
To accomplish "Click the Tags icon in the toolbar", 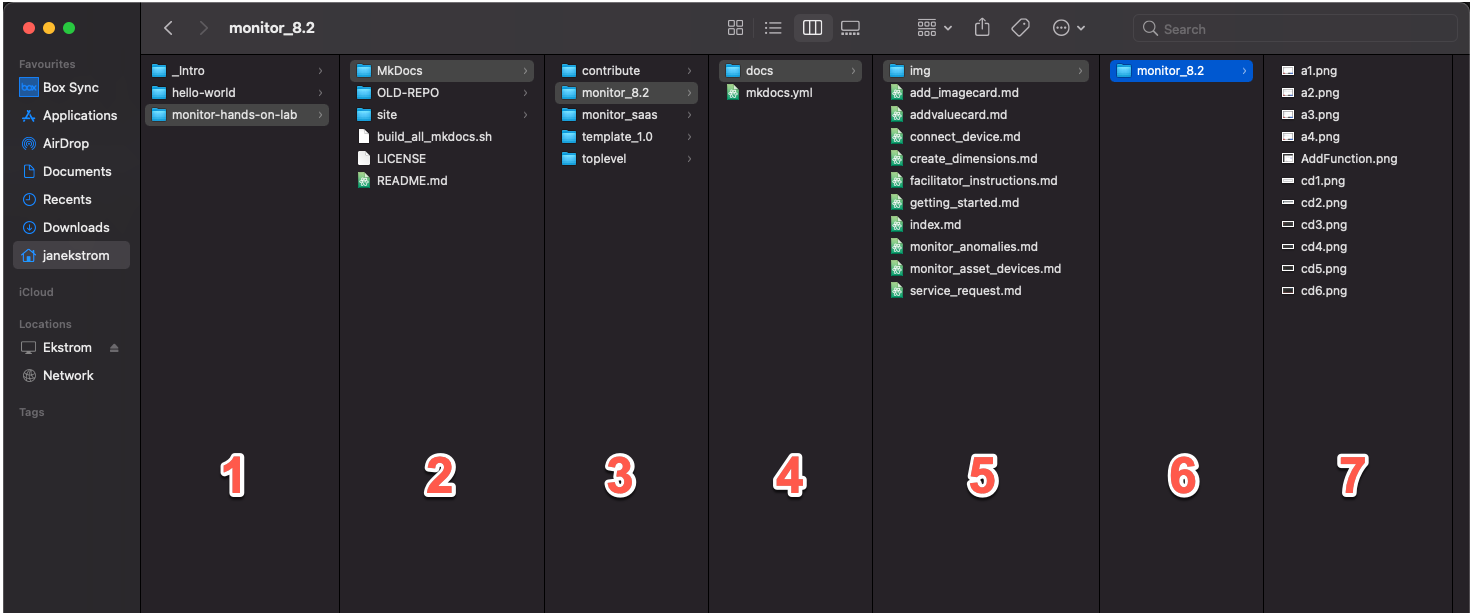I will pyautogui.click(x=1020, y=28).
